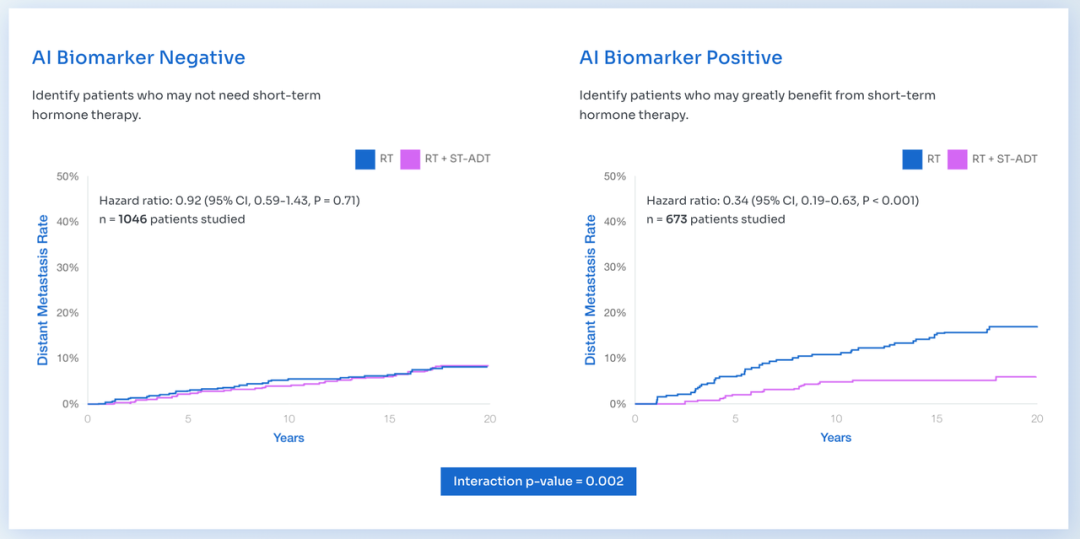Click the pink RT + ST-ADT swatch in the Negative chart
This screenshot has width=1080, height=539.
point(410,159)
